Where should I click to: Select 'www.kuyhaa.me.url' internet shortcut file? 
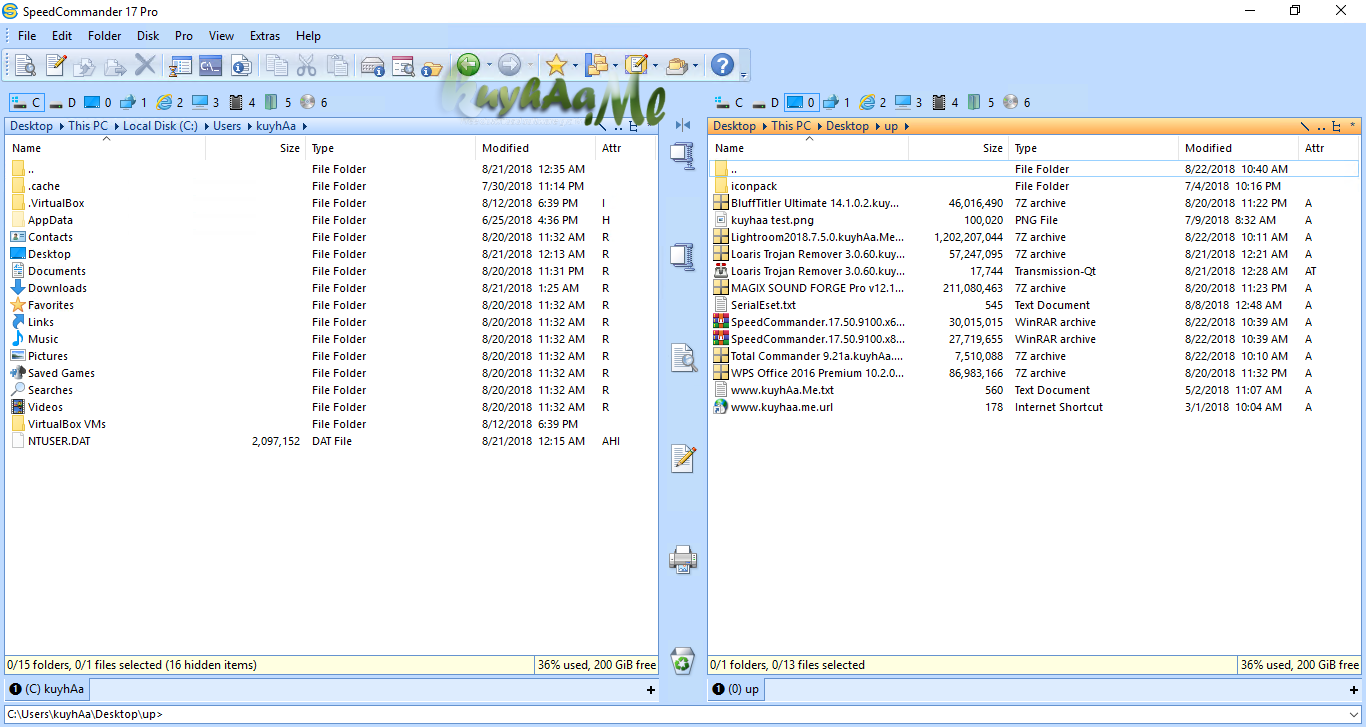pos(781,407)
